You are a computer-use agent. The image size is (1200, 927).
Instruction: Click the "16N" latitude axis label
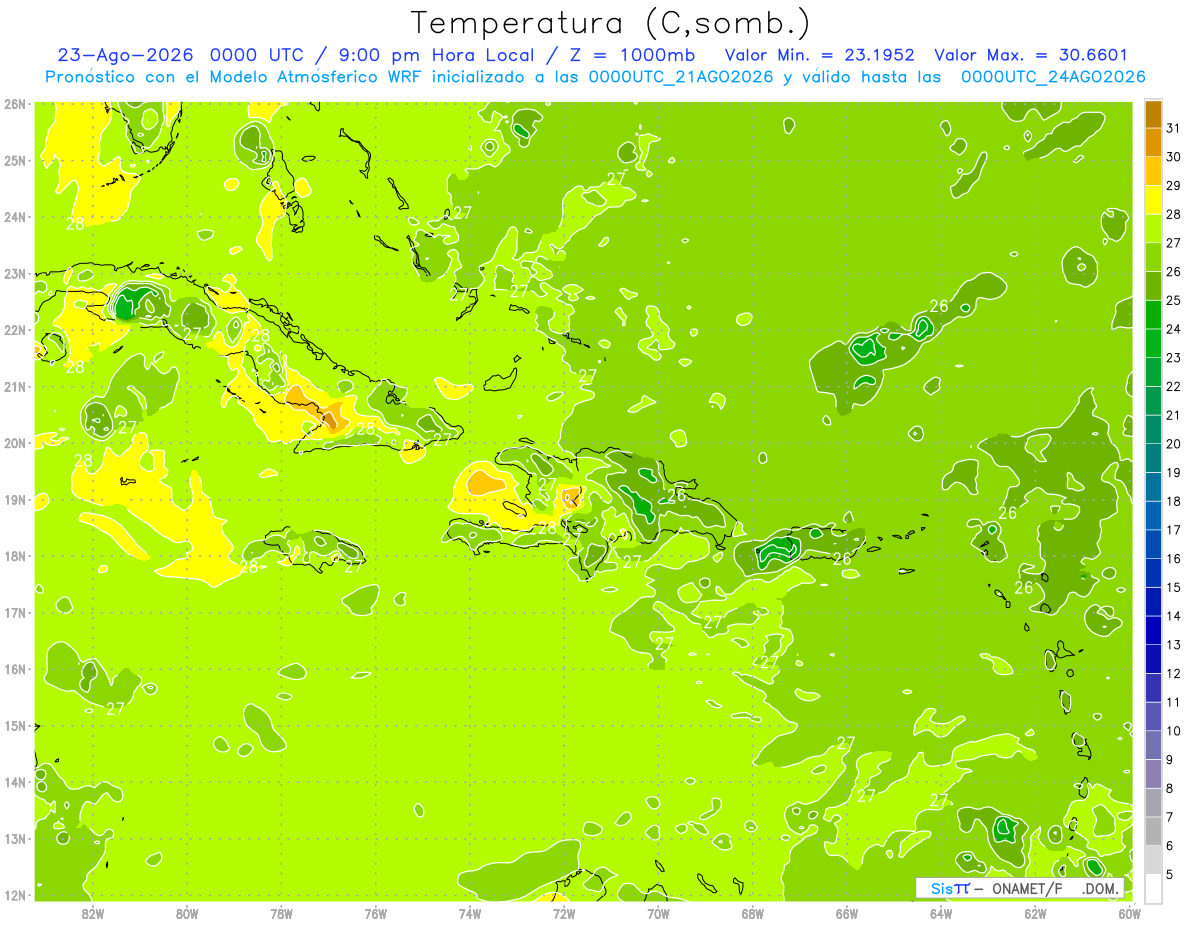click(15, 669)
